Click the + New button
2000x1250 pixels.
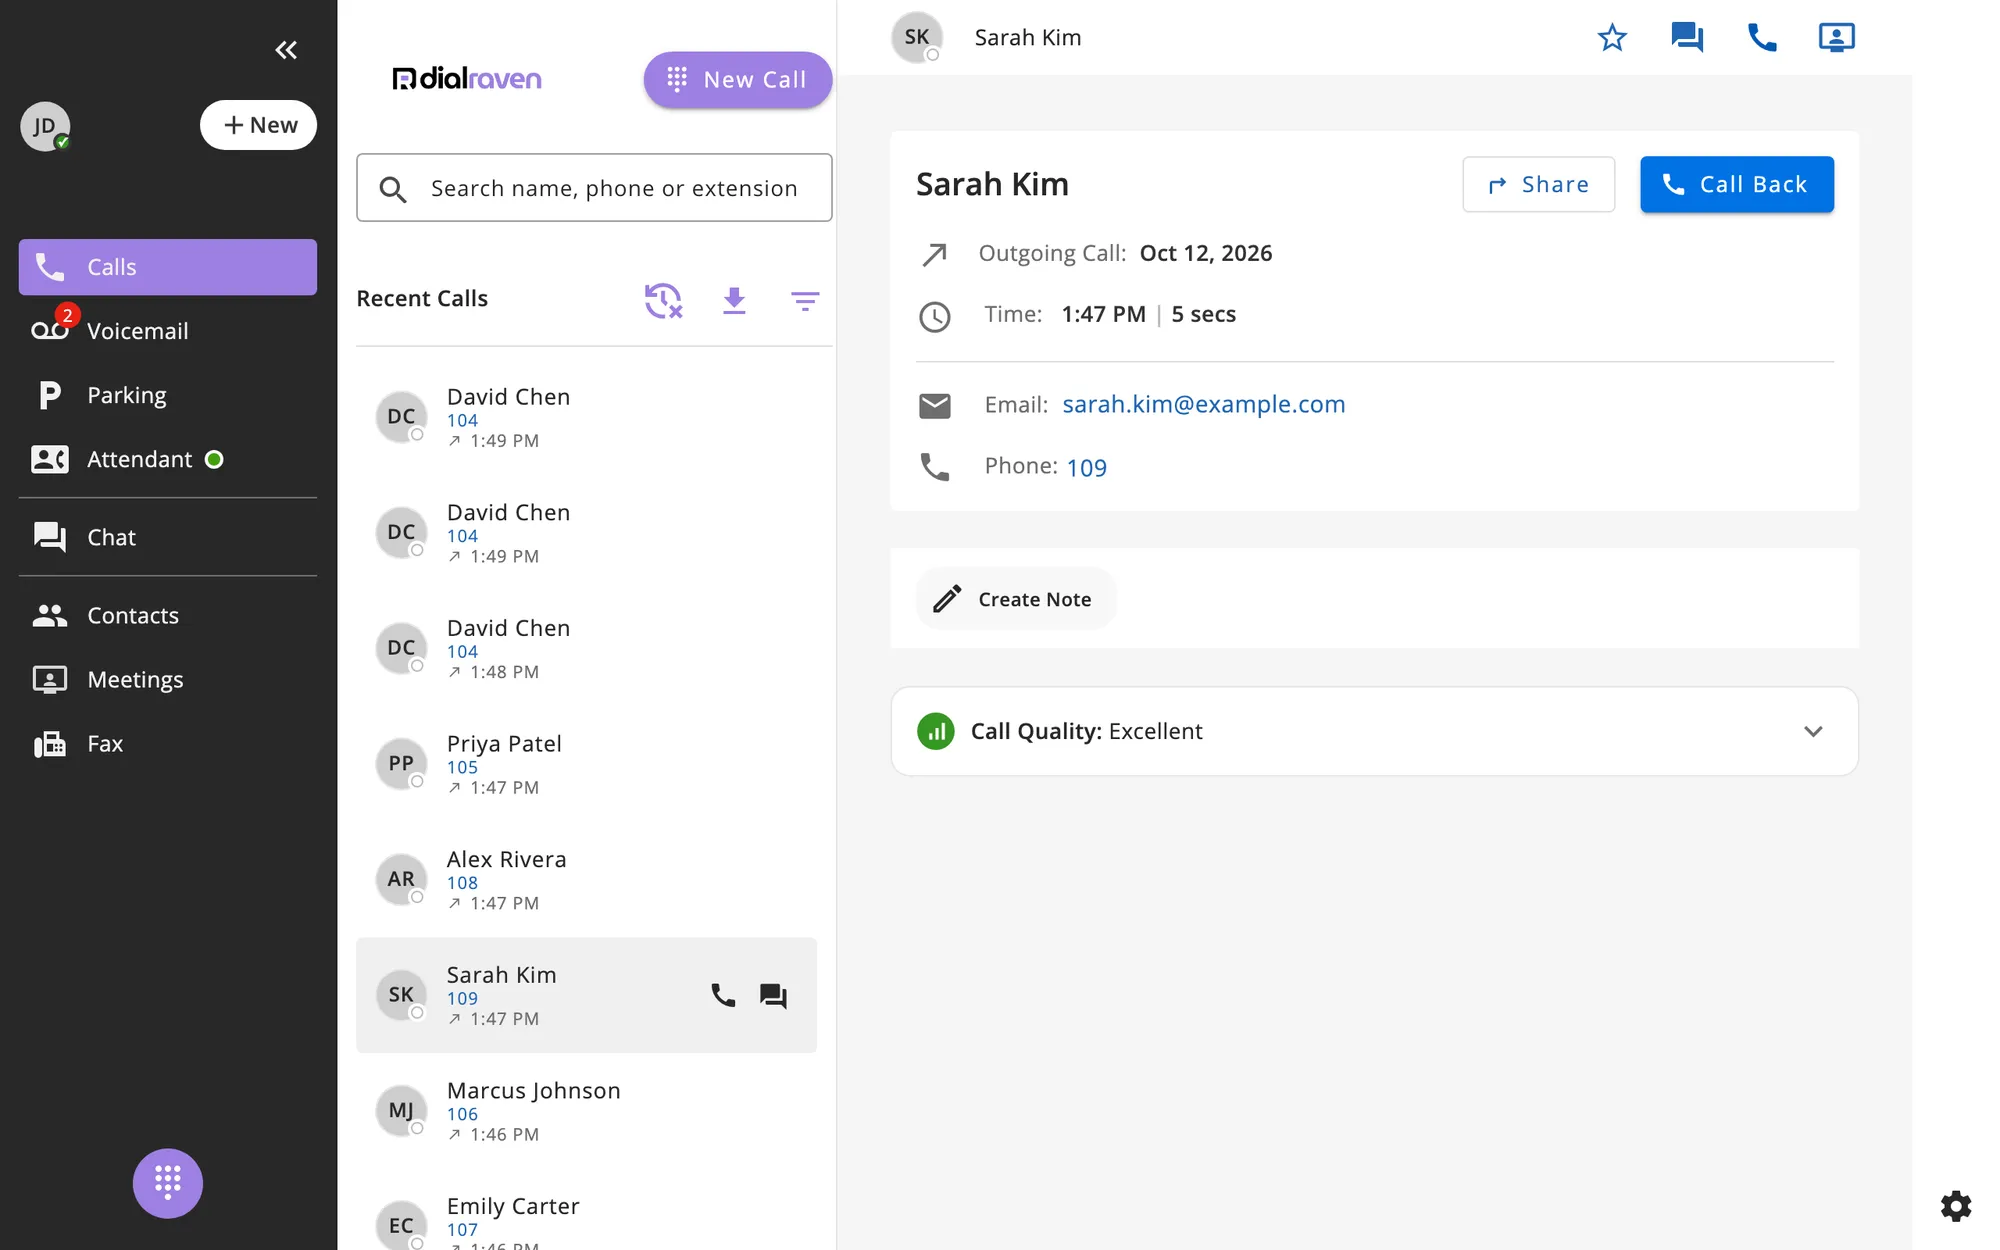tap(258, 125)
